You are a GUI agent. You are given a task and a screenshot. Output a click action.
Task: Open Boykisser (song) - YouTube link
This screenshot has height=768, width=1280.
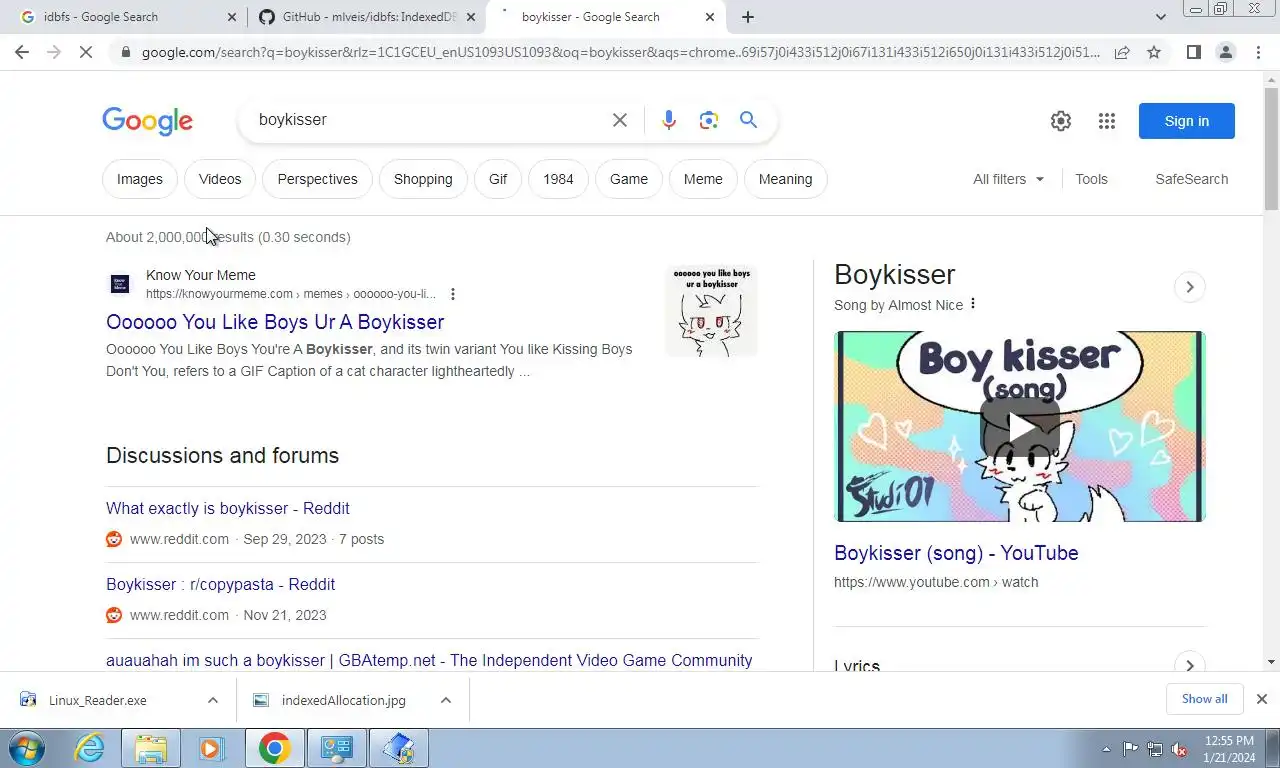tap(956, 553)
